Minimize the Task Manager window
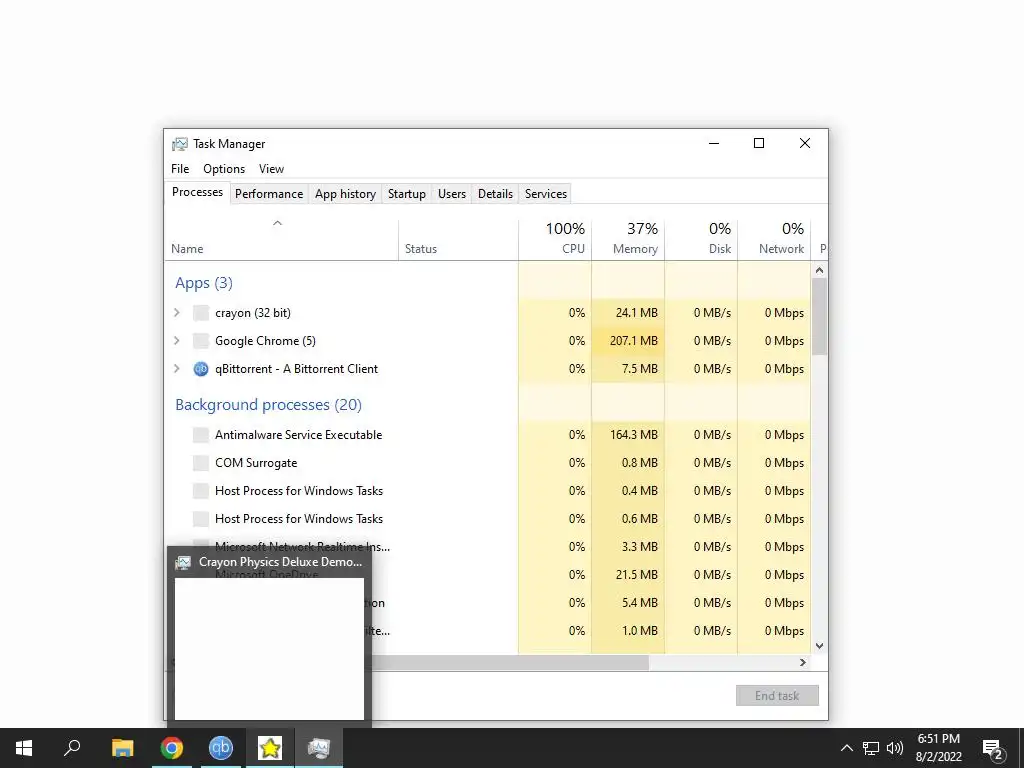The image size is (1024, 768). pyautogui.click(x=714, y=144)
